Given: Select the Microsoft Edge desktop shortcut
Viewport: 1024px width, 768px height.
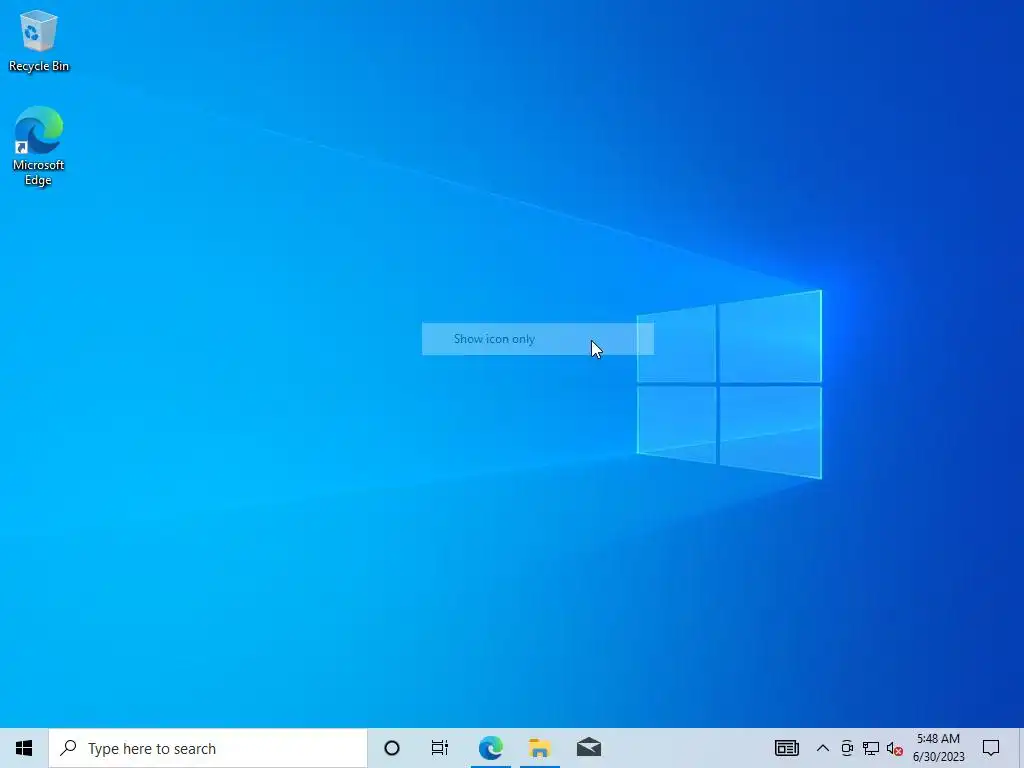Looking at the screenshot, I should pyautogui.click(x=39, y=146).
